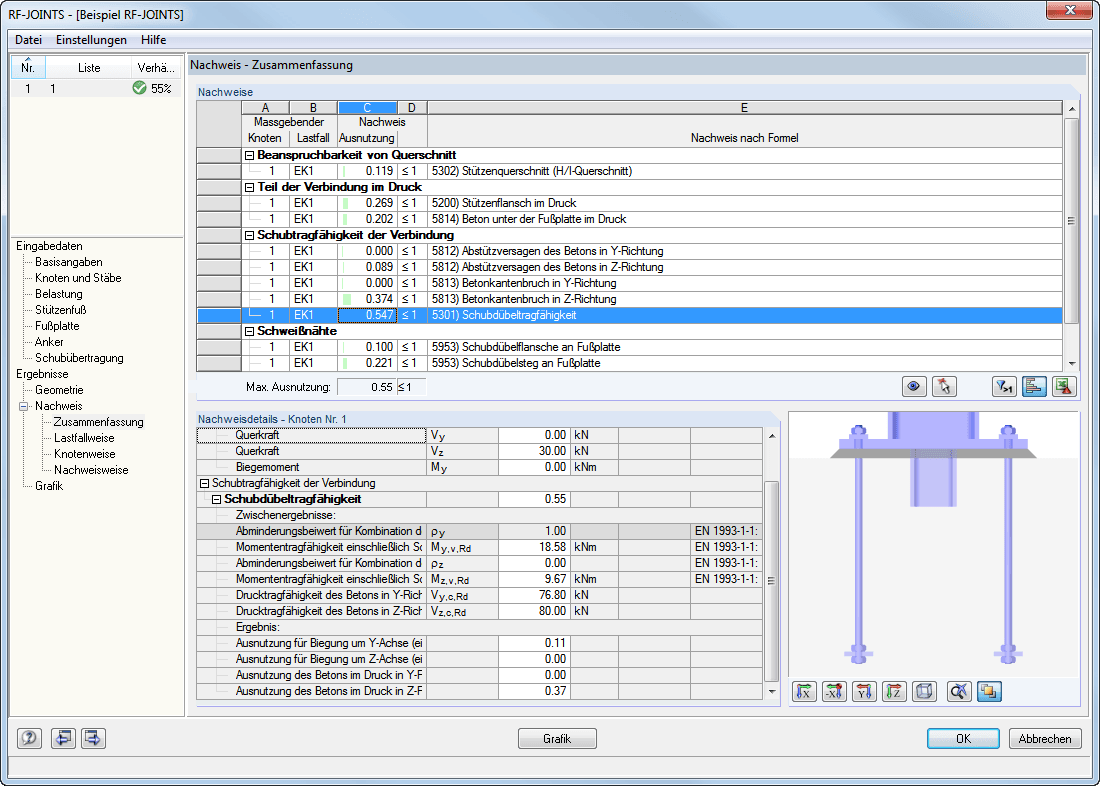Screen dimensions: 1100x786
Task: Click the pick-in-graphic cursor icon
Action: tap(944, 387)
